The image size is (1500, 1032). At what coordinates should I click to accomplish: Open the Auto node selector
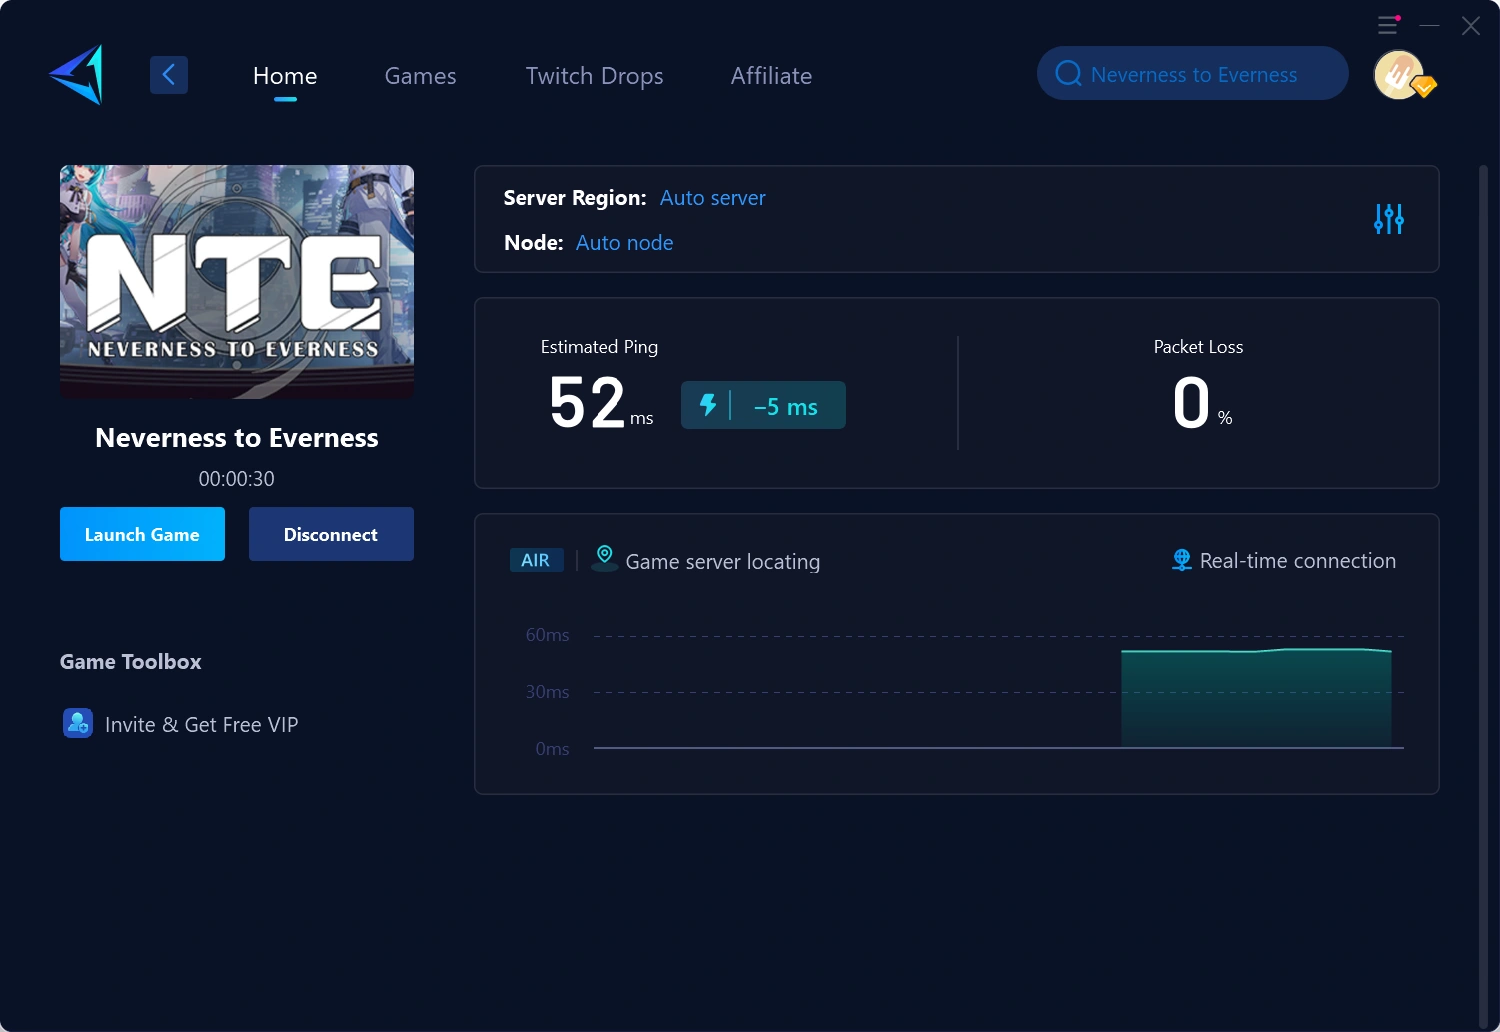(624, 242)
